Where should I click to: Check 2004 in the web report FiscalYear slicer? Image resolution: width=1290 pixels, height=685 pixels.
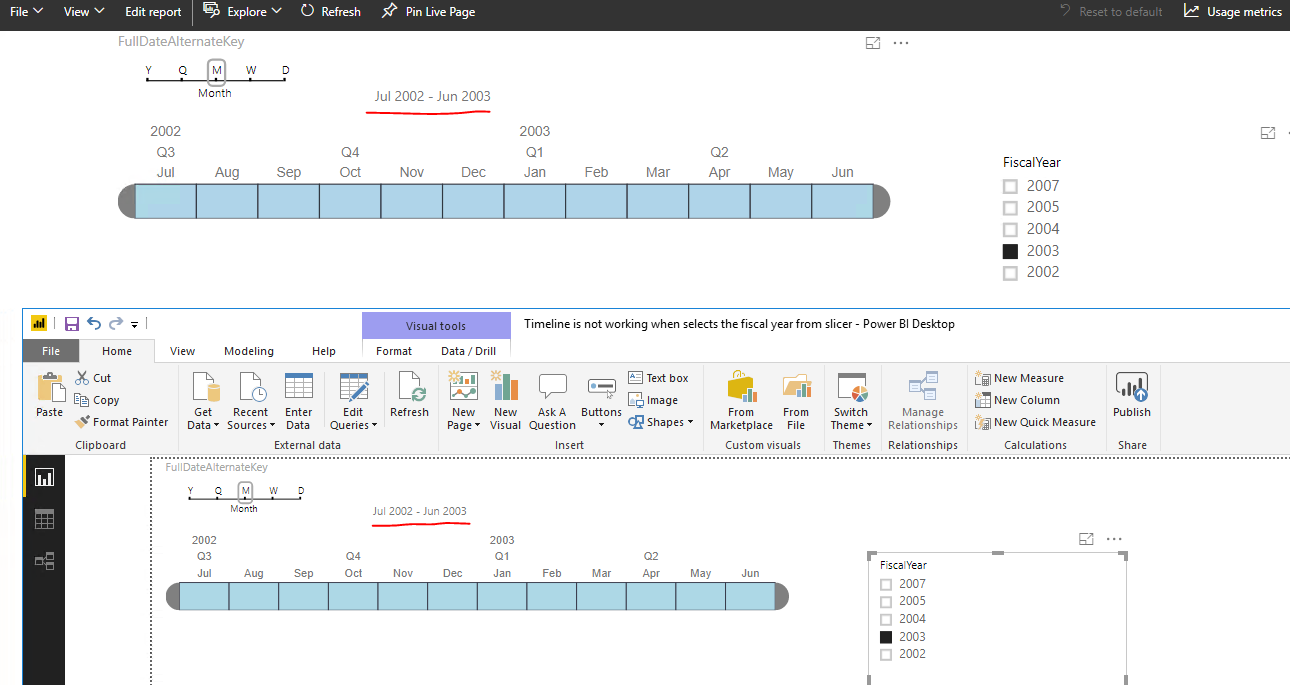(x=1010, y=229)
